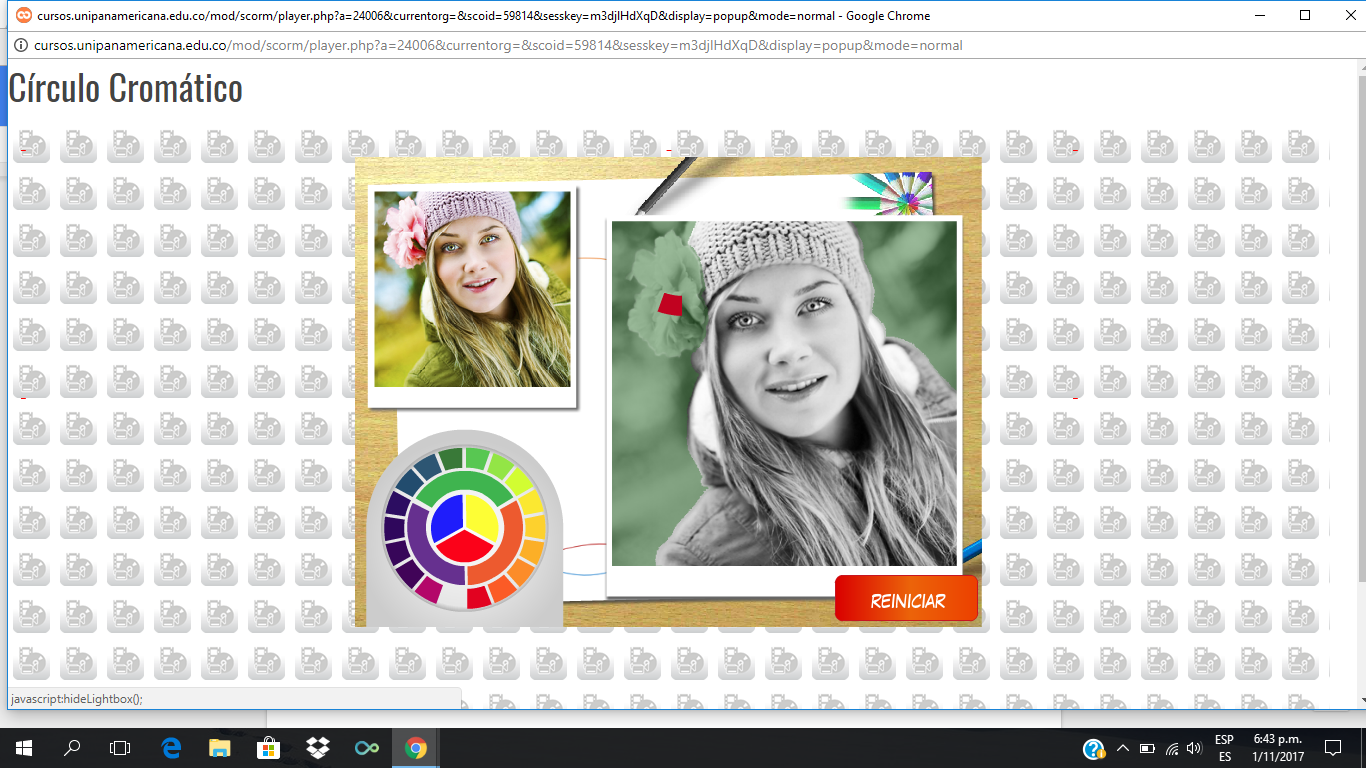
Task: Open the volume speaker tray icon
Action: coord(1194,748)
